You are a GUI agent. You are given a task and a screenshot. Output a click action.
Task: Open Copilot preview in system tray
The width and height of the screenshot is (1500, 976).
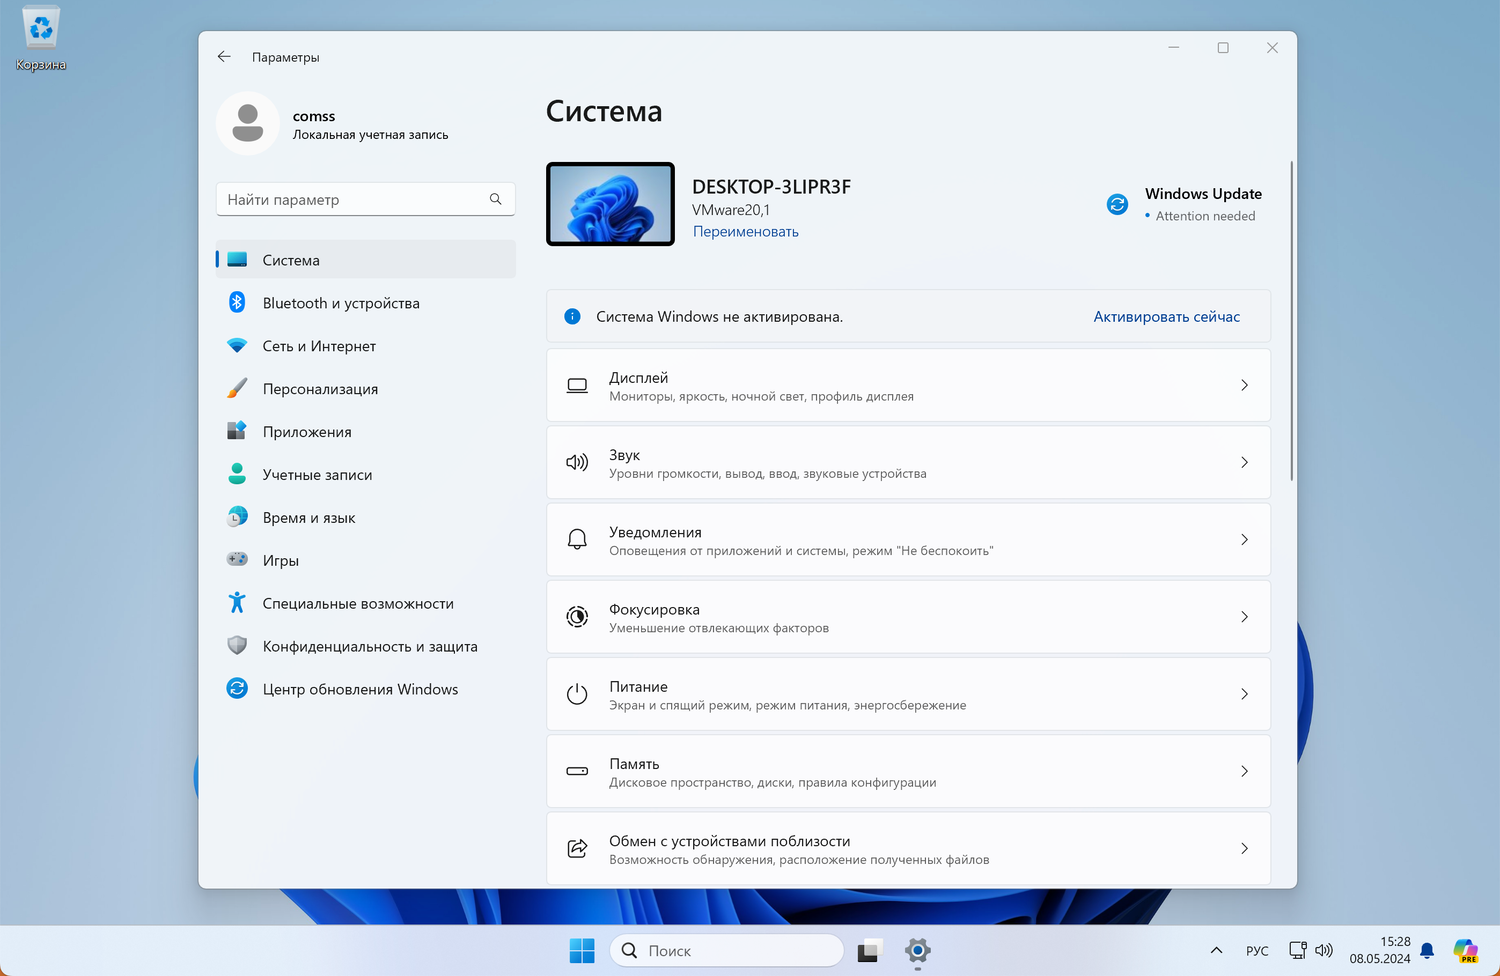coord(1466,950)
